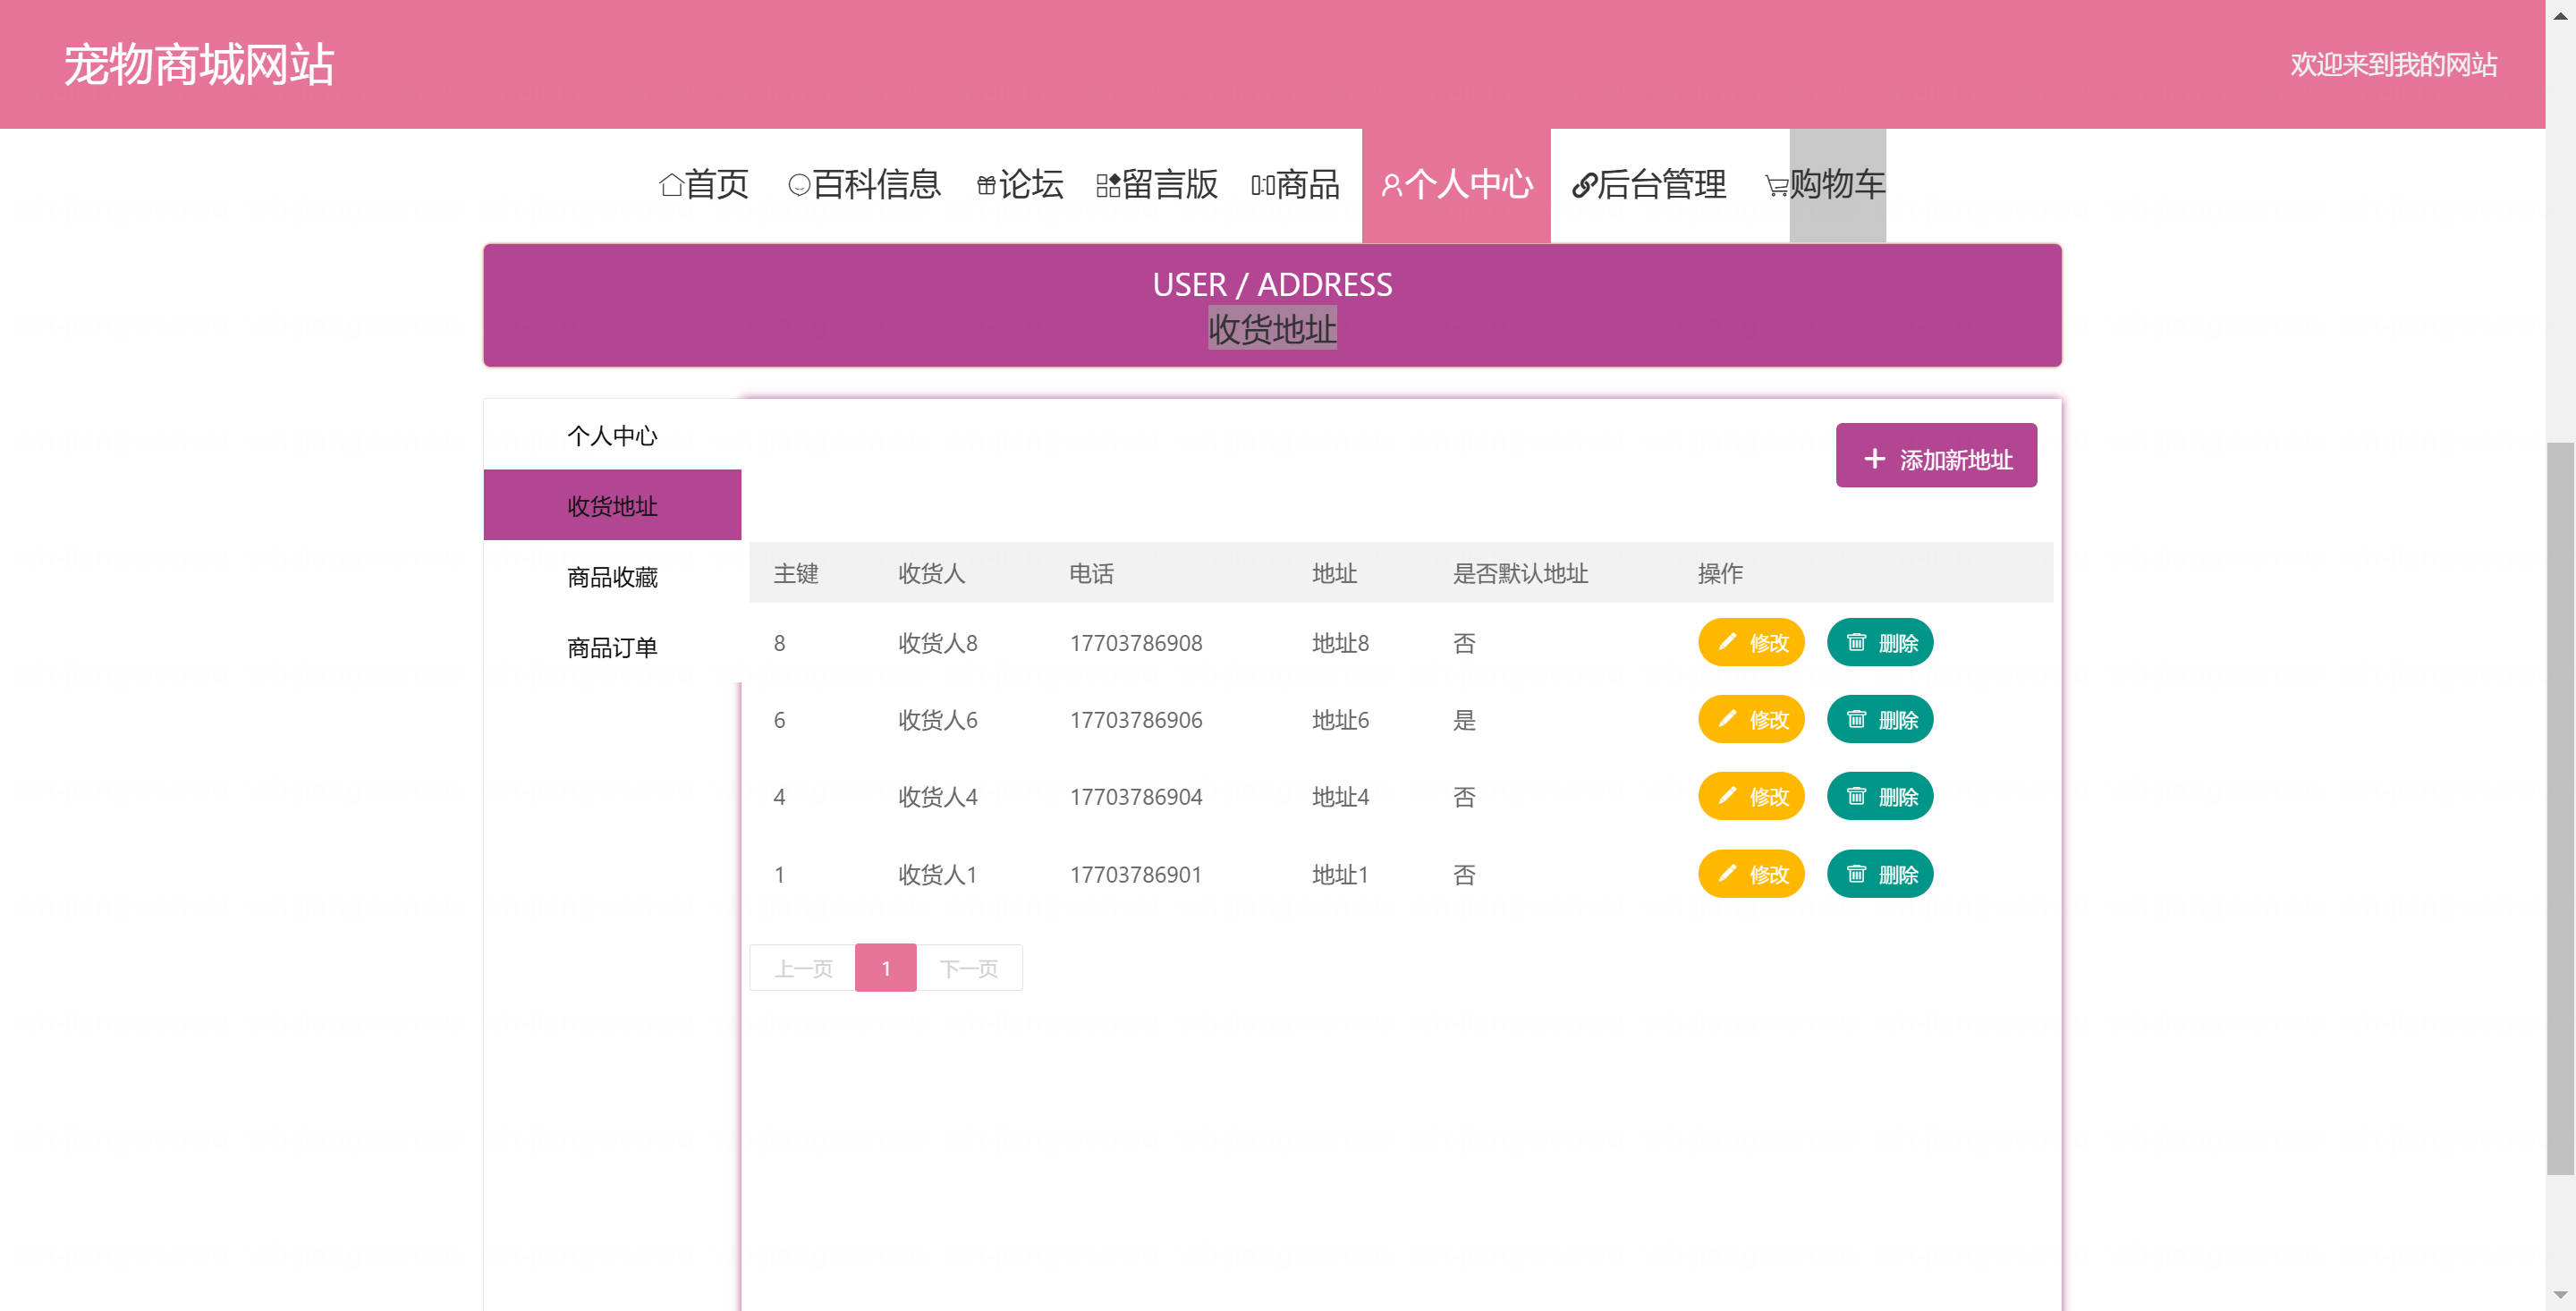This screenshot has height=1311, width=2576.
Task: Select 个人中心 in the left sidebar
Action: (612, 435)
